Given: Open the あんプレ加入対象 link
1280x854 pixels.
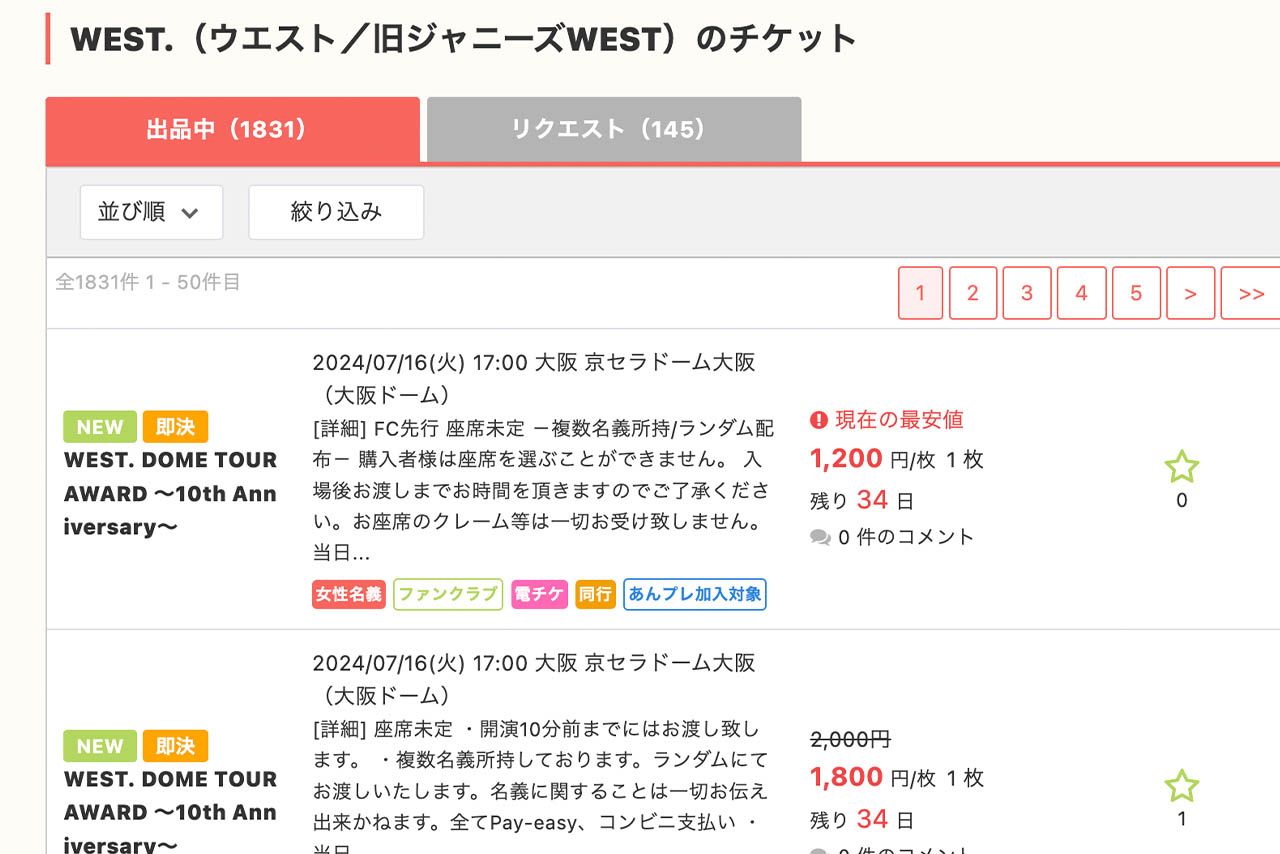Looking at the screenshot, I should 695,594.
